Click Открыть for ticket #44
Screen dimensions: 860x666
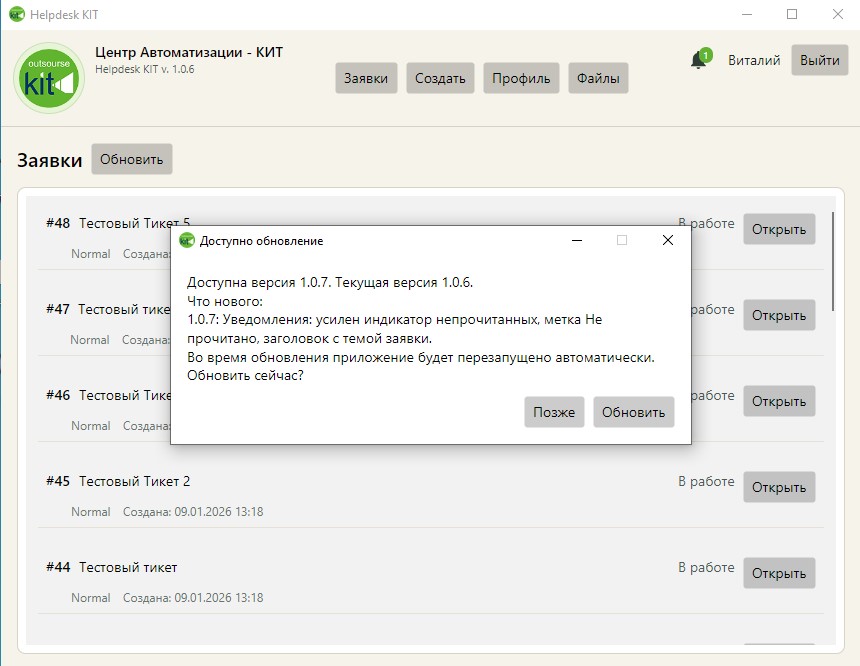tap(778, 573)
